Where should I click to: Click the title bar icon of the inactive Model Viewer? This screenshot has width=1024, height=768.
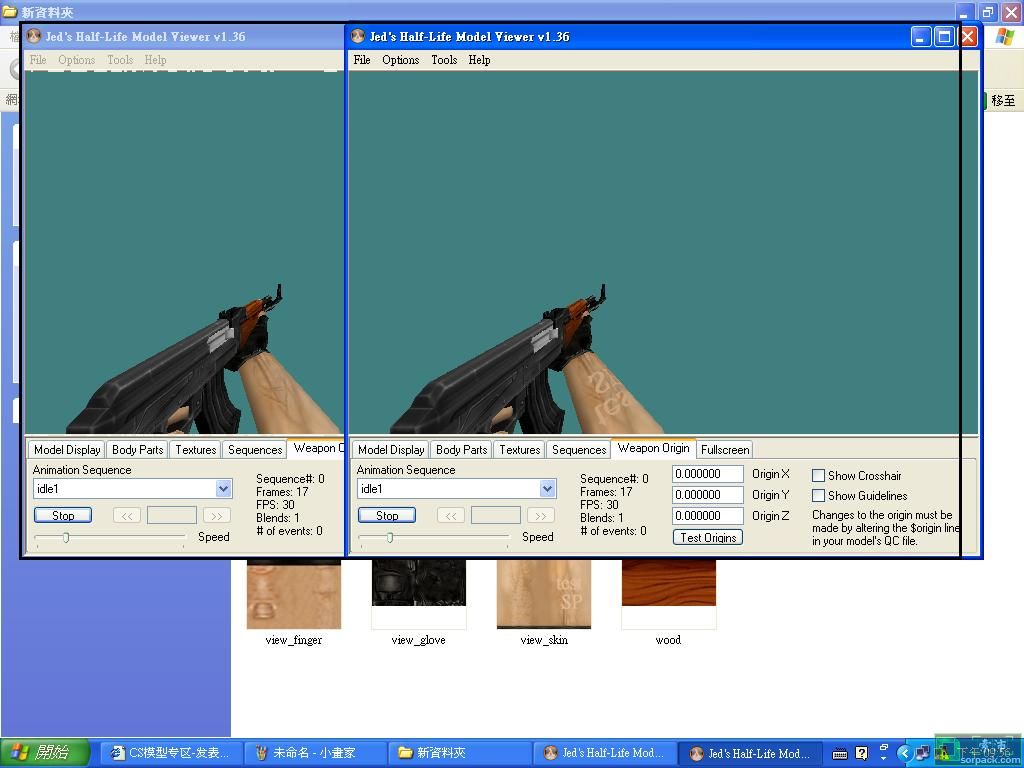point(33,37)
